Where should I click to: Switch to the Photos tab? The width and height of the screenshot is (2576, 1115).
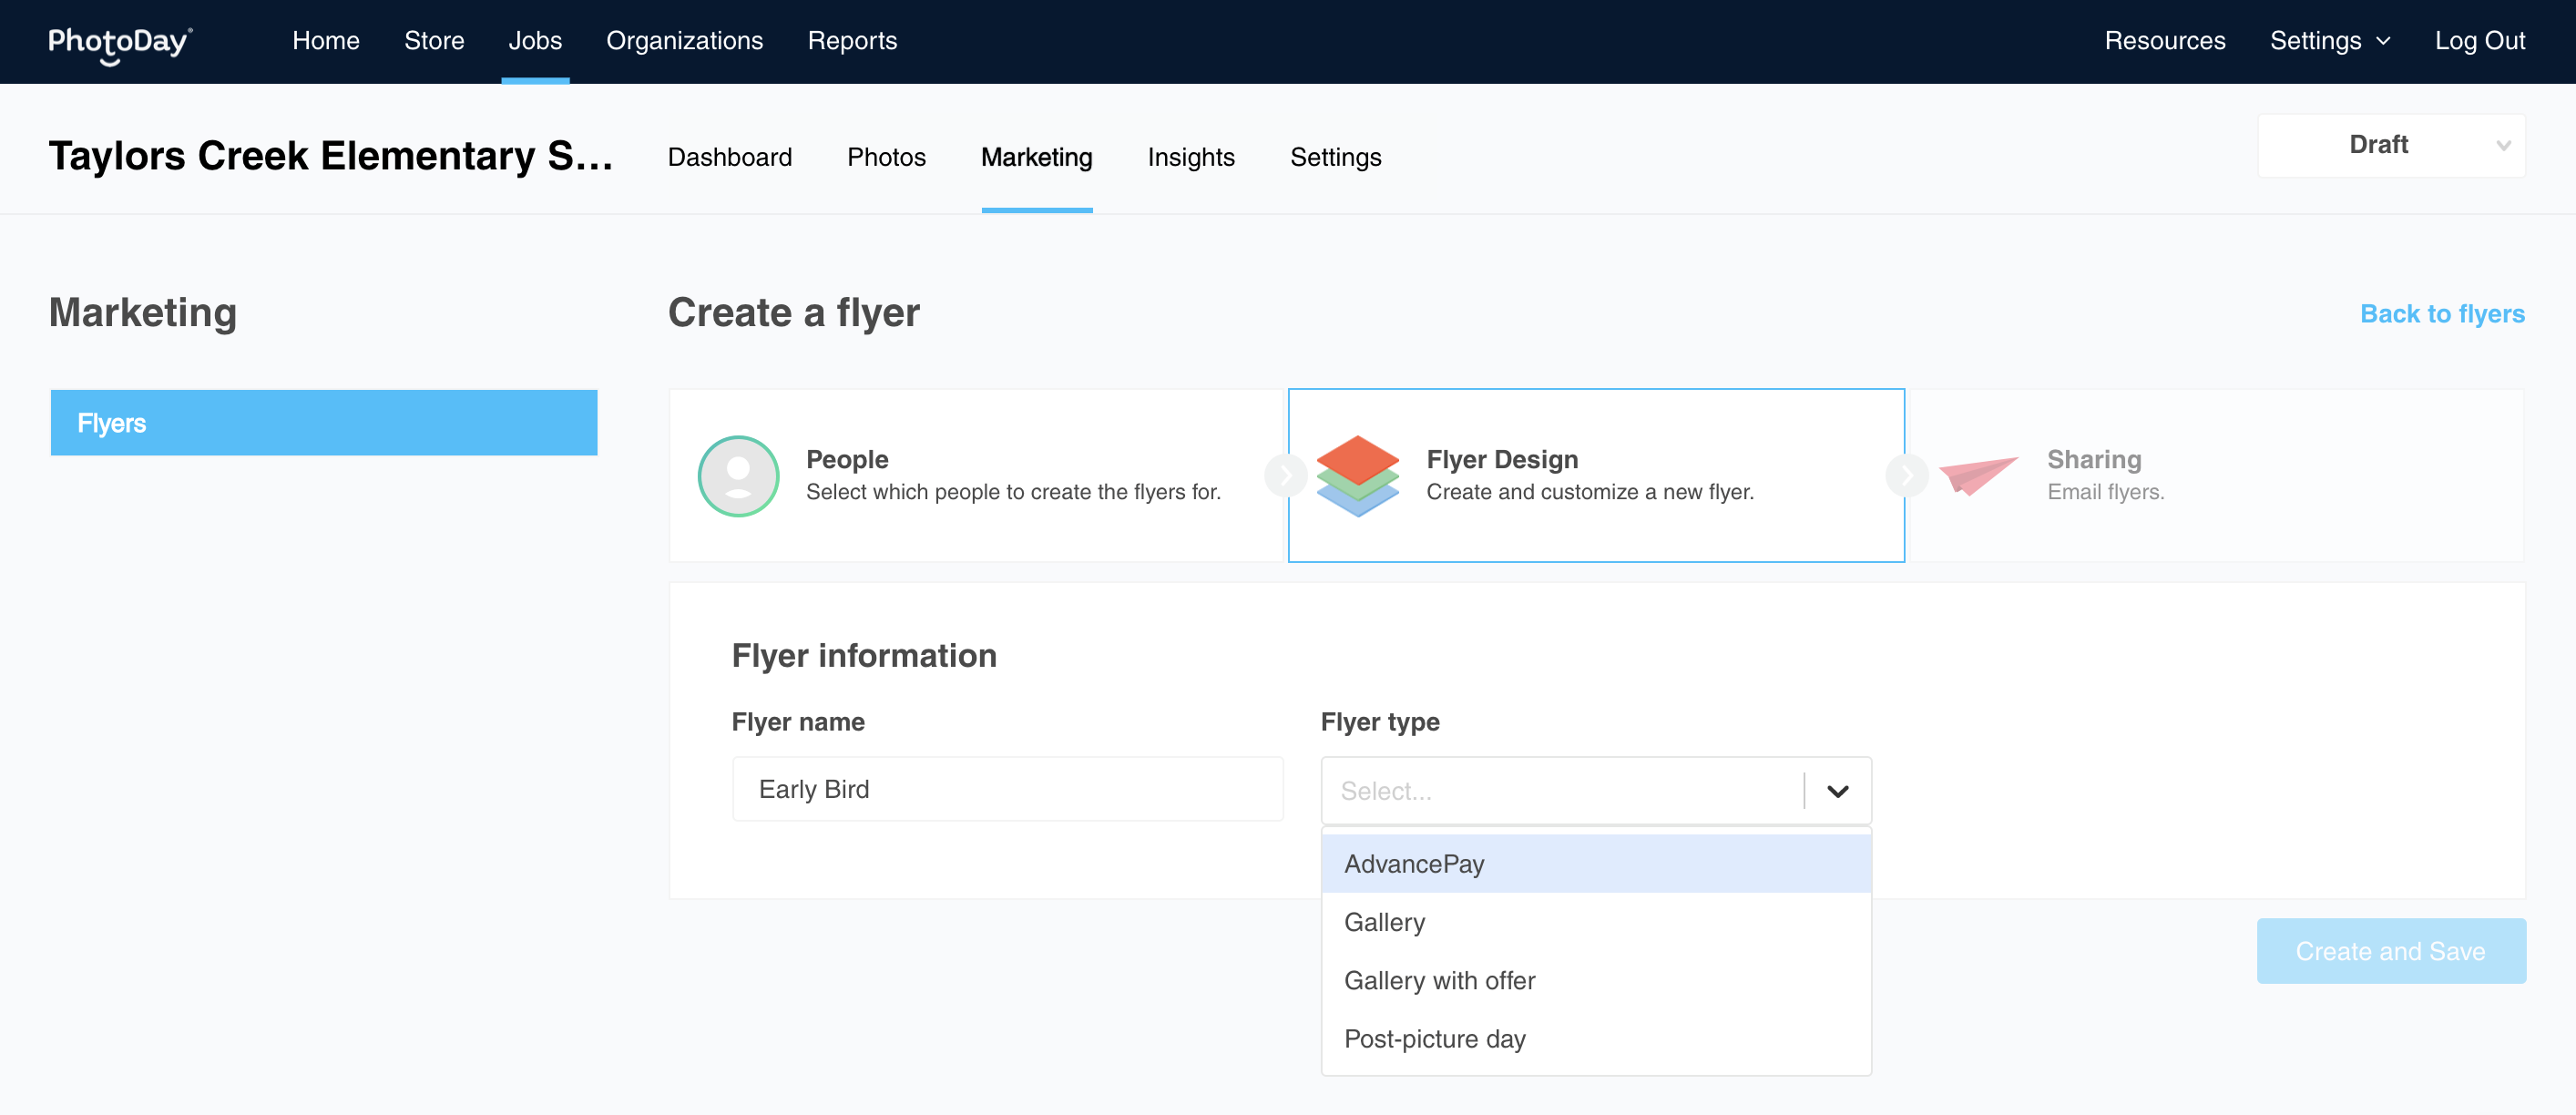[x=886, y=157]
